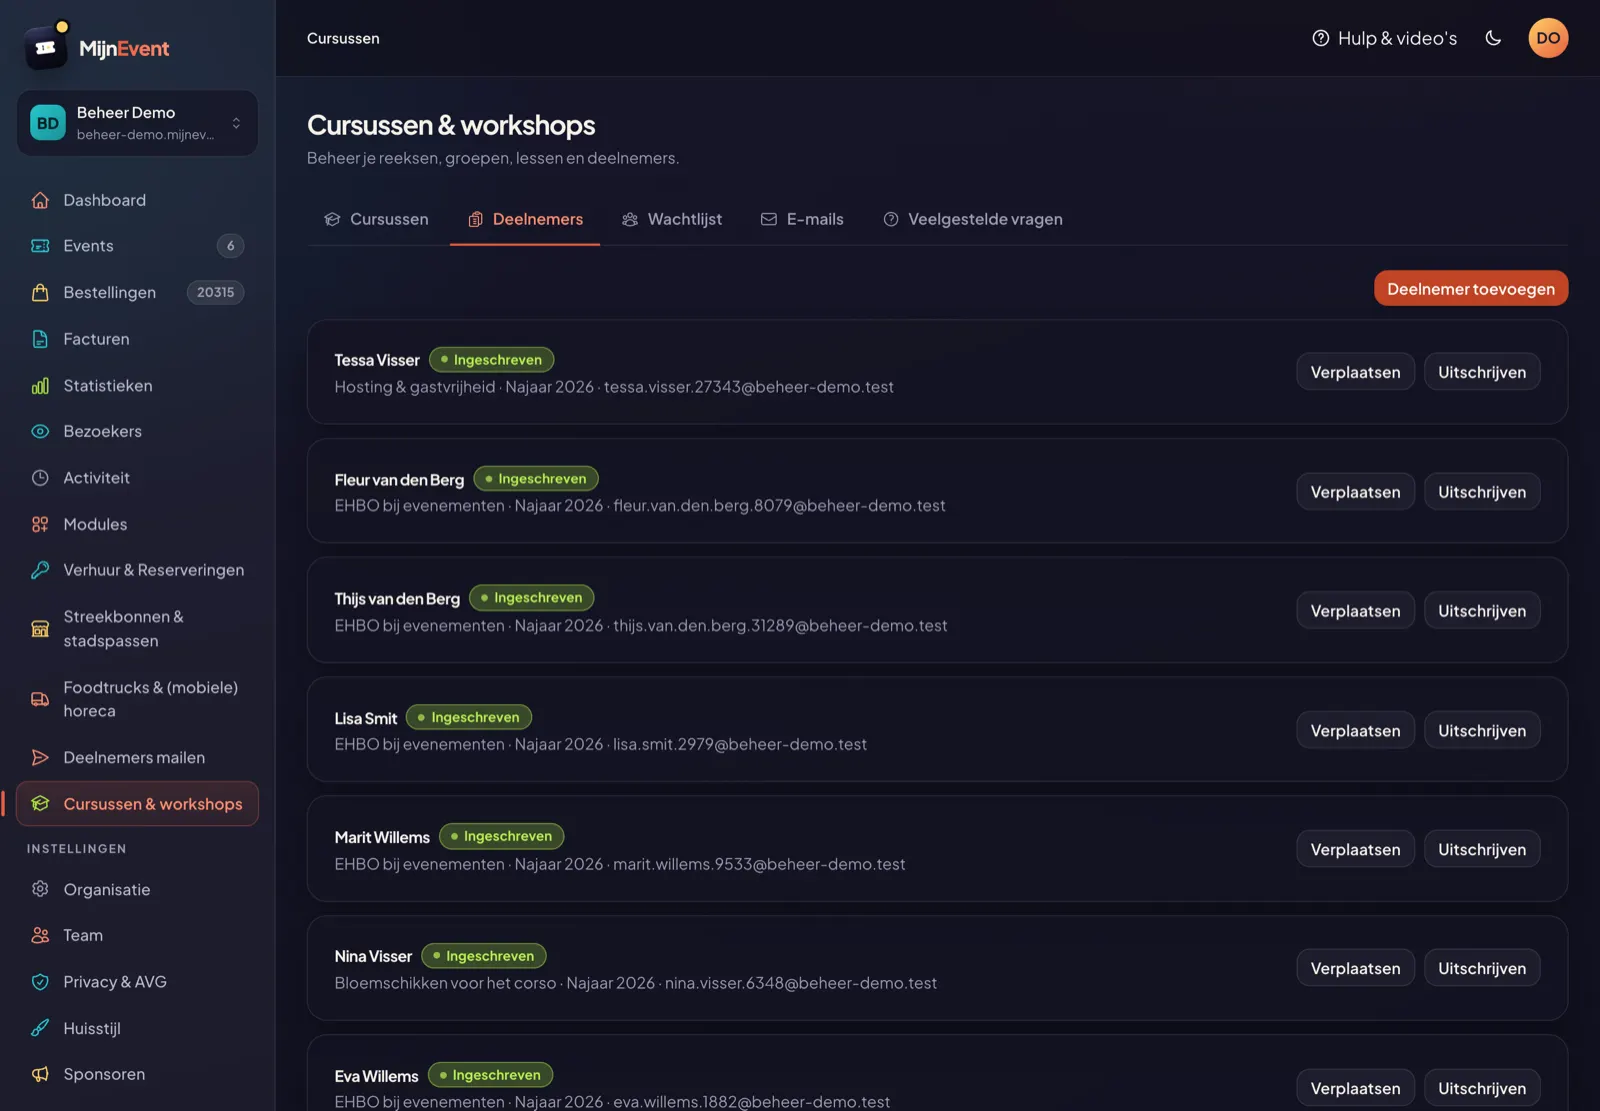The image size is (1600, 1111).
Task: Click the Verhuur & Reserveringen key icon
Action: [x=40, y=570]
